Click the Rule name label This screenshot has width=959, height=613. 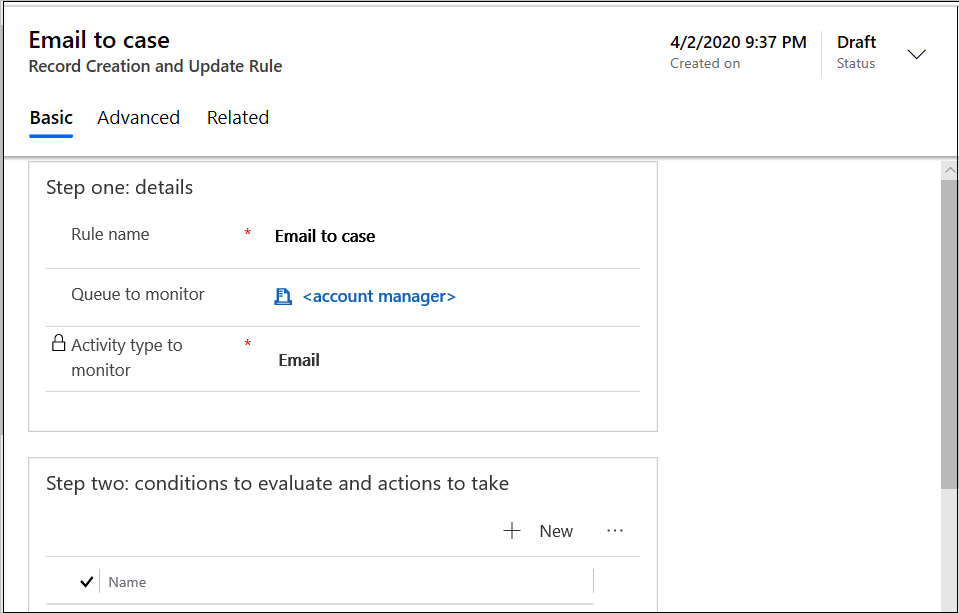[x=110, y=234]
